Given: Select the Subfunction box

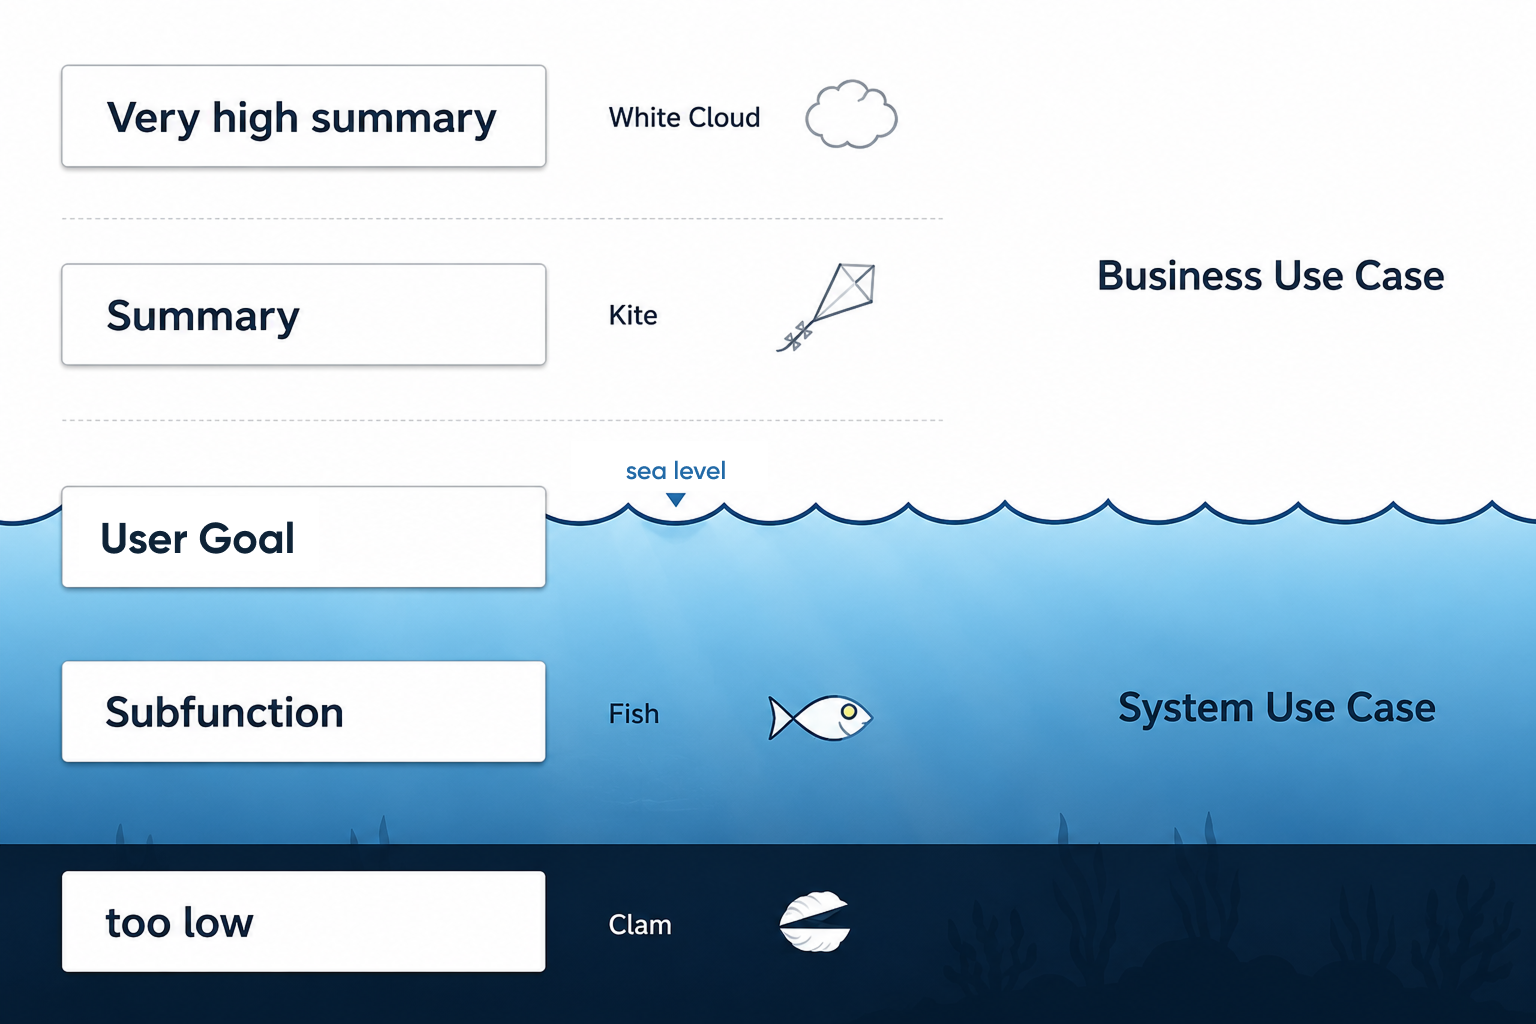Looking at the screenshot, I should click(x=304, y=711).
